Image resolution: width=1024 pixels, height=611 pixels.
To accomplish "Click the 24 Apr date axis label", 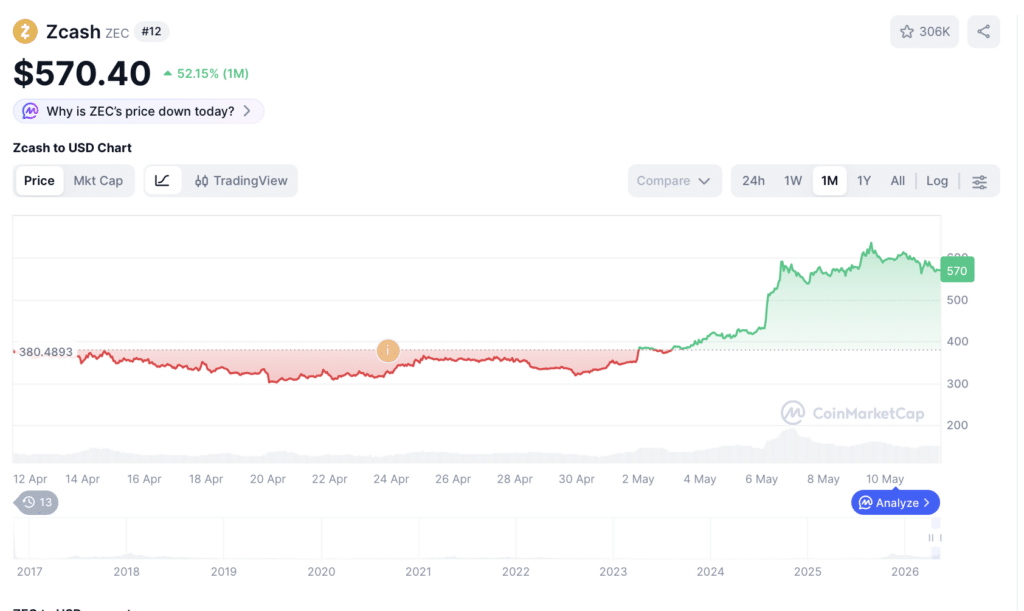I will click(391, 479).
